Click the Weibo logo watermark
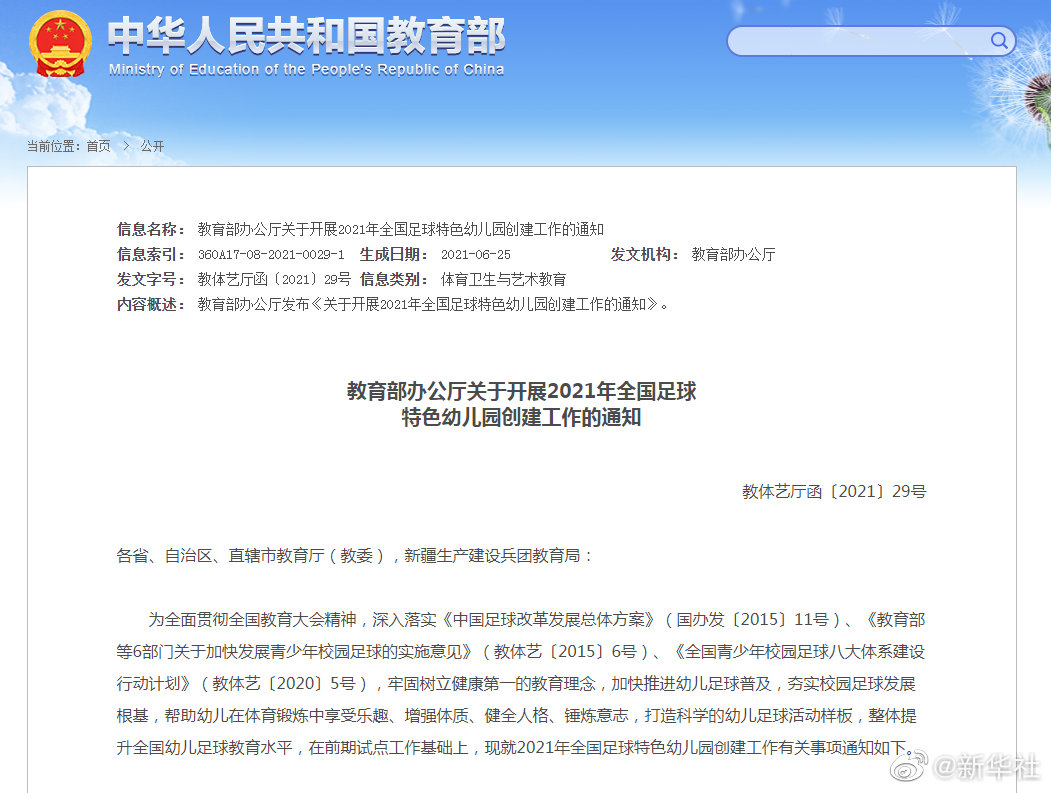The height and width of the screenshot is (793, 1051). (x=909, y=768)
